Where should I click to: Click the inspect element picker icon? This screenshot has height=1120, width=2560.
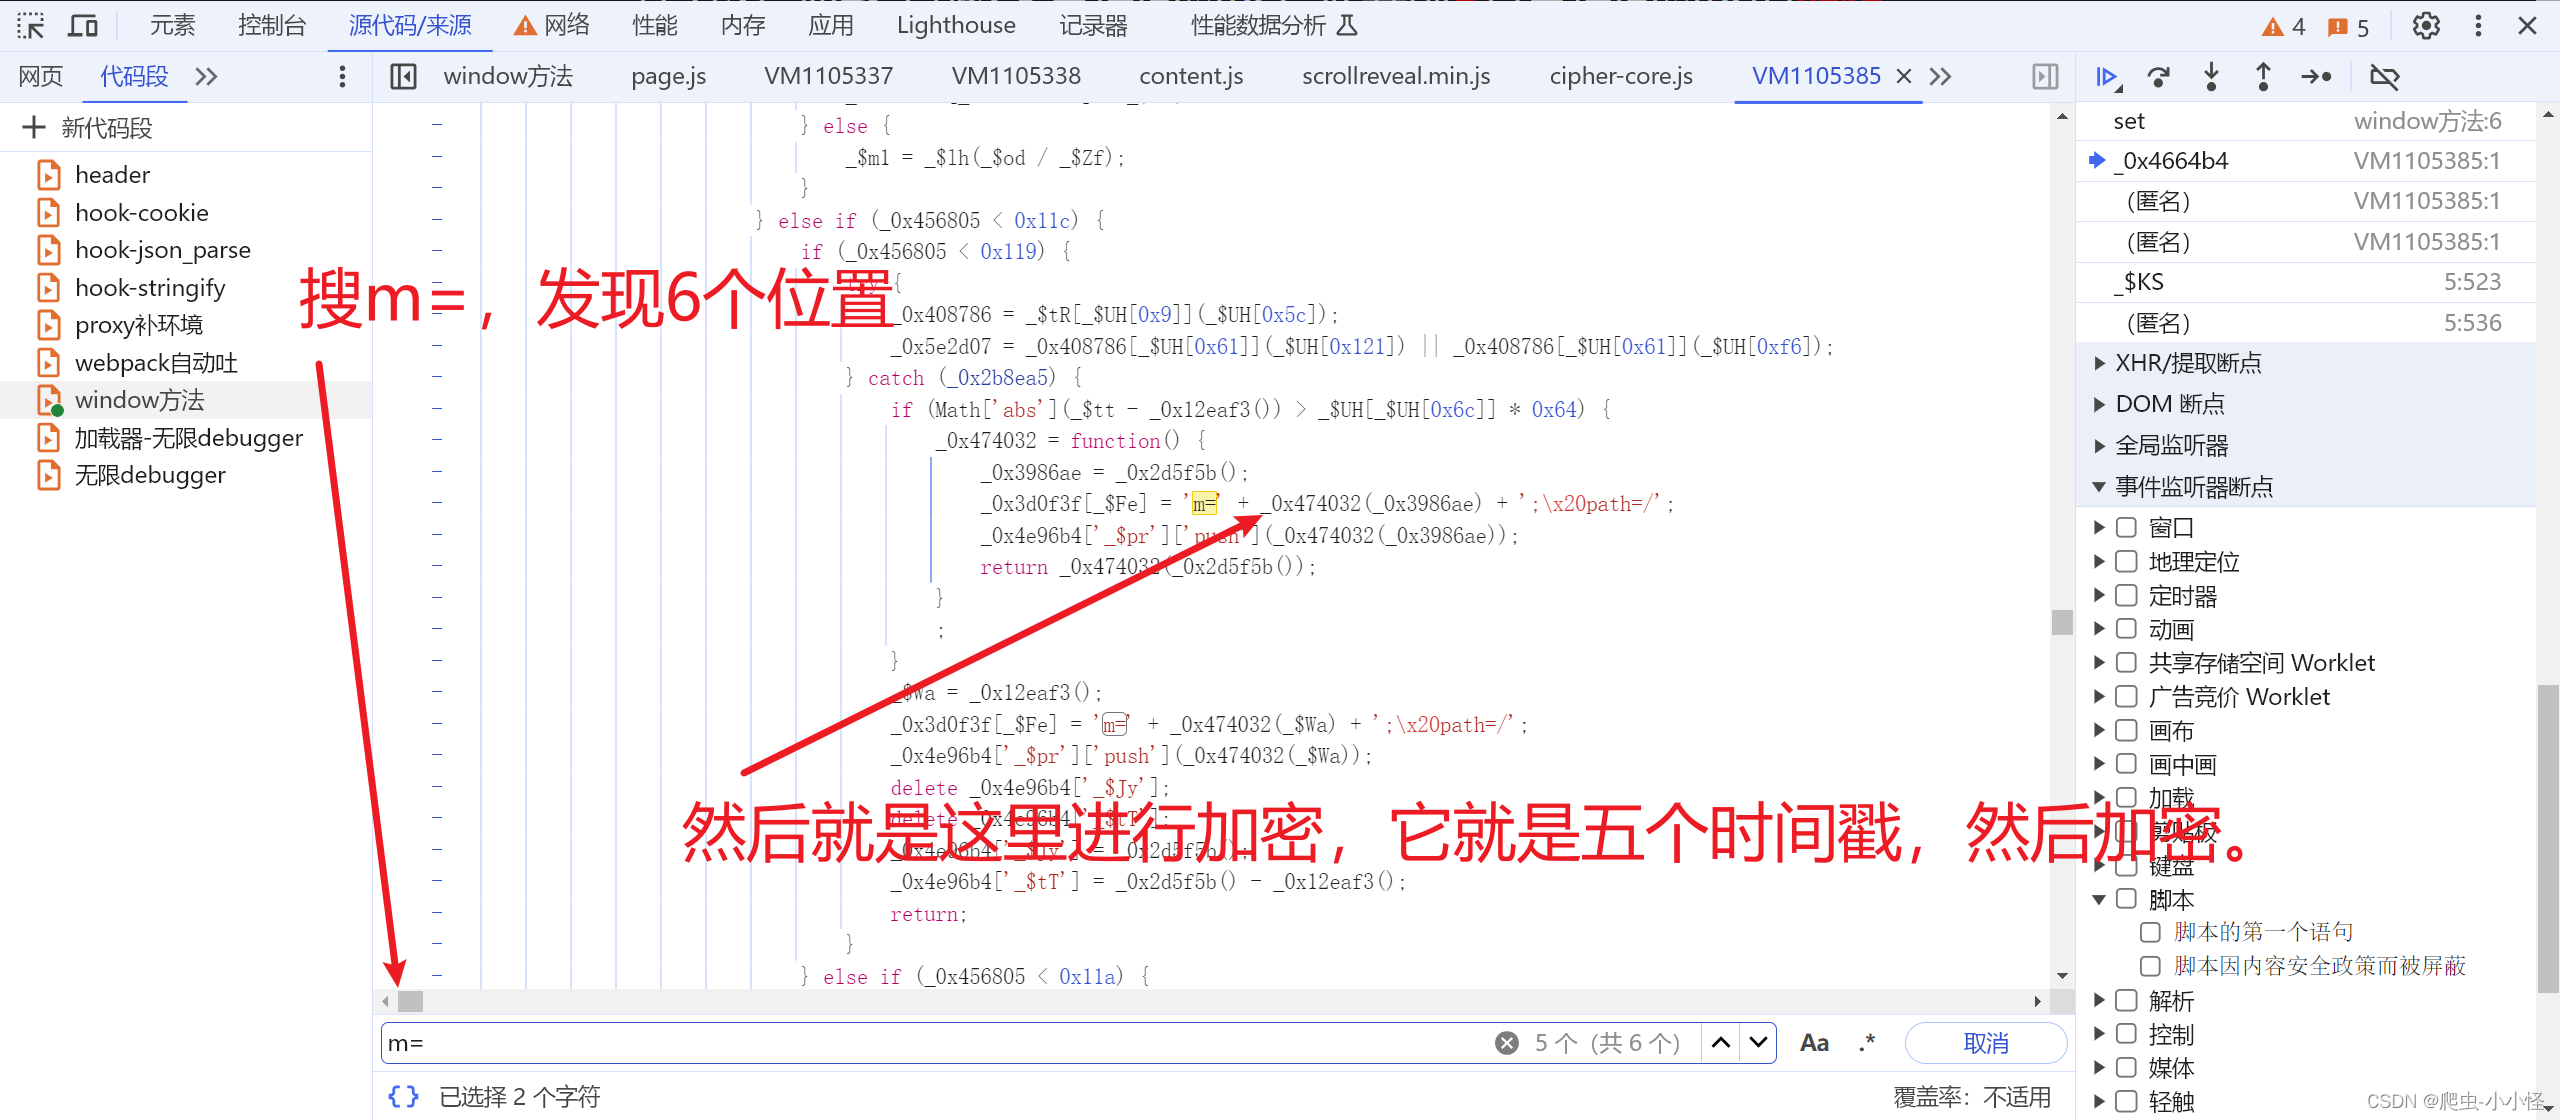31,26
